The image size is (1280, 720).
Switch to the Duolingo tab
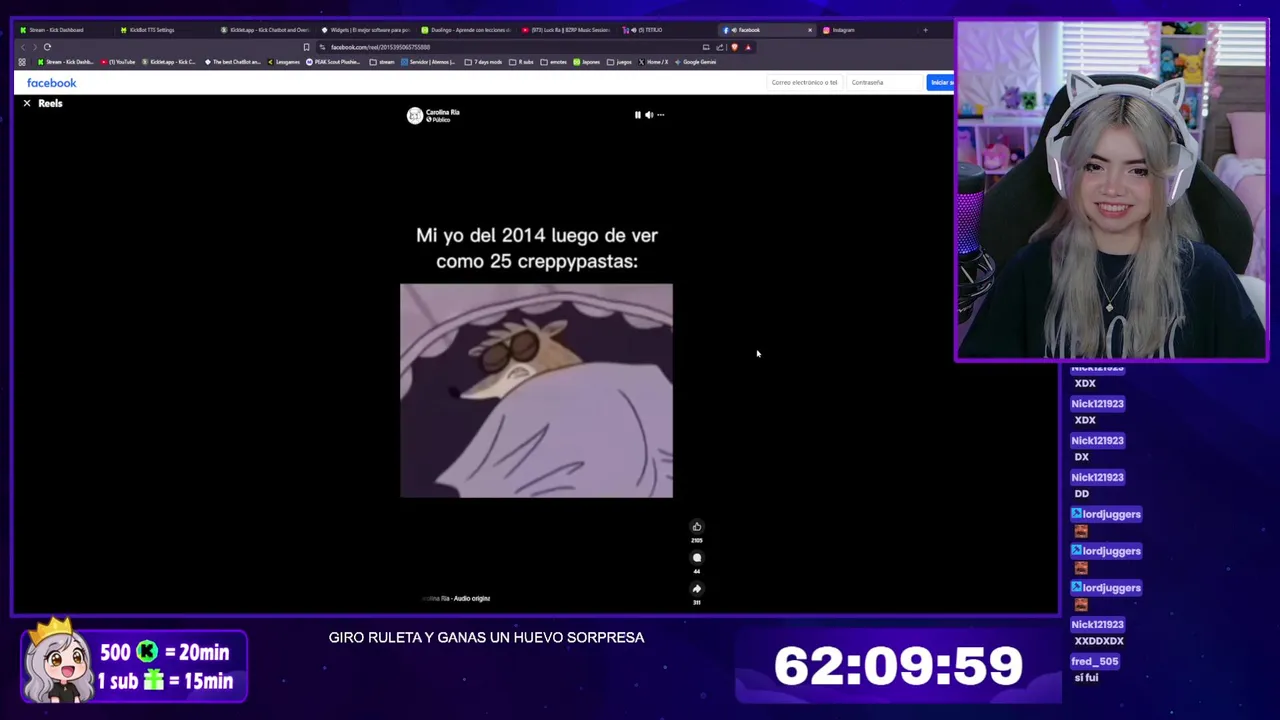[x=465, y=30]
